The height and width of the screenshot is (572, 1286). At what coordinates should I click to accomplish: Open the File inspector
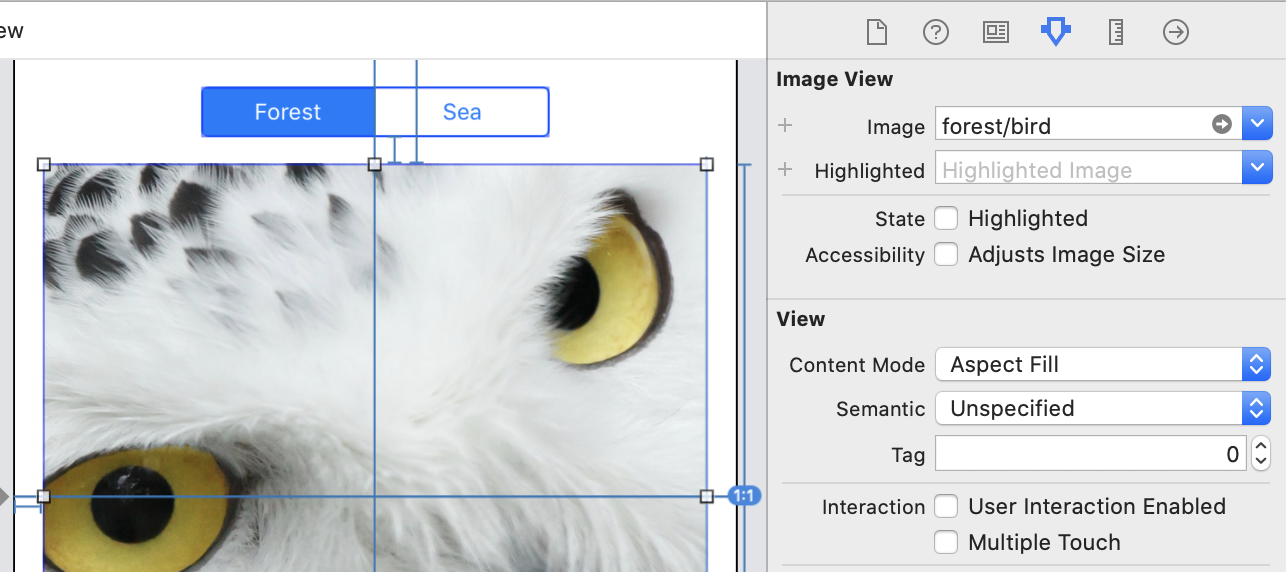pos(876,33)
